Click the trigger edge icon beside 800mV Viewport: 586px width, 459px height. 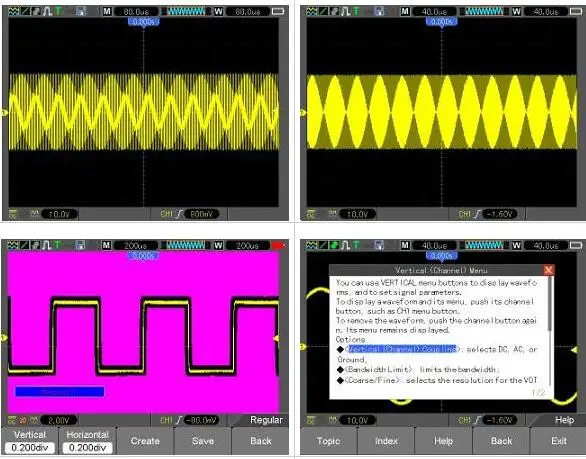click(179, 214)
